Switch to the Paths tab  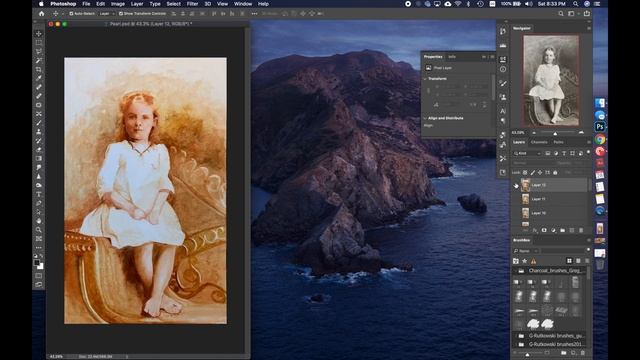point(558,142)
